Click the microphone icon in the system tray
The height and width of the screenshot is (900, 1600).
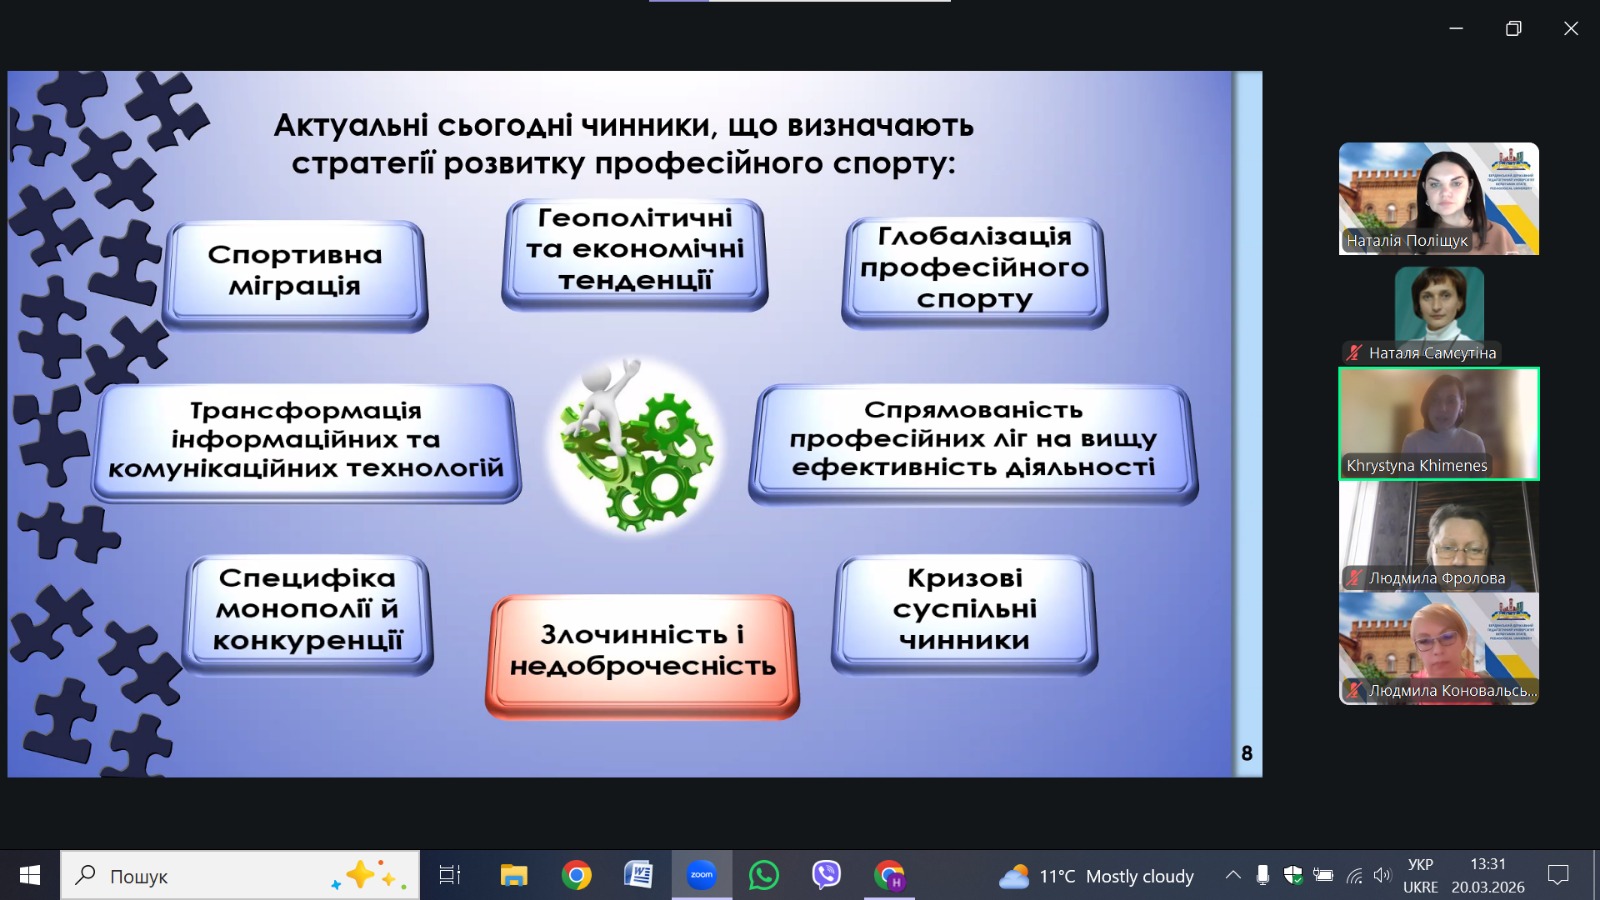[x=1263, y=875]
